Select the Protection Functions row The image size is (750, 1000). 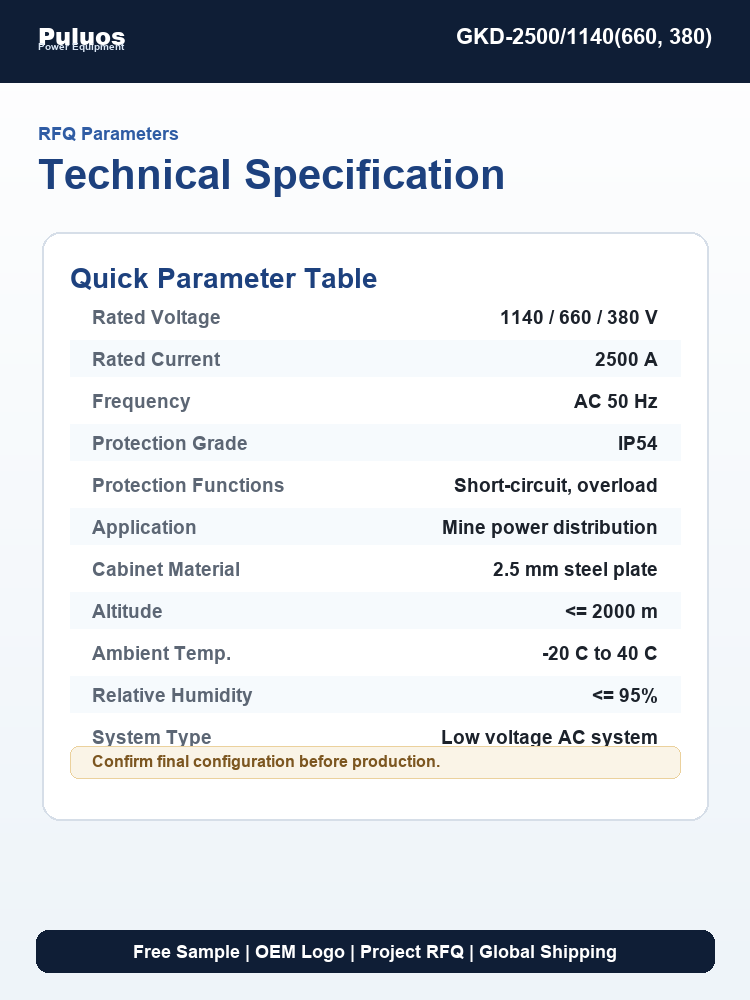376,485
